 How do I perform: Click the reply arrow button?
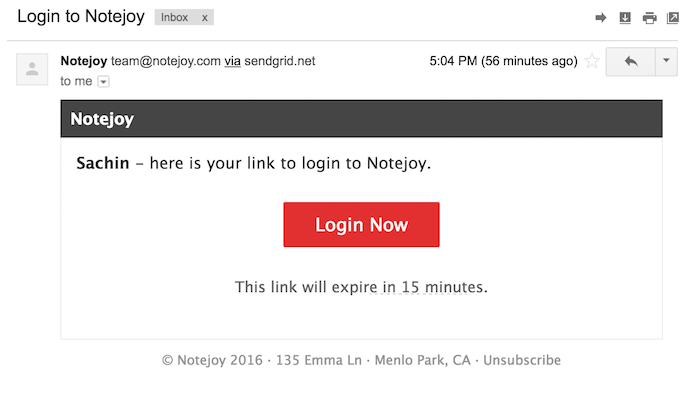630,61
